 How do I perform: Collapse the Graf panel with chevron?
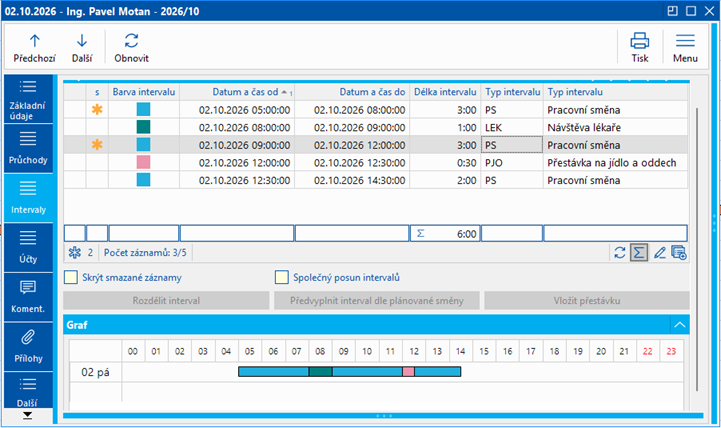tap(680, 325)
